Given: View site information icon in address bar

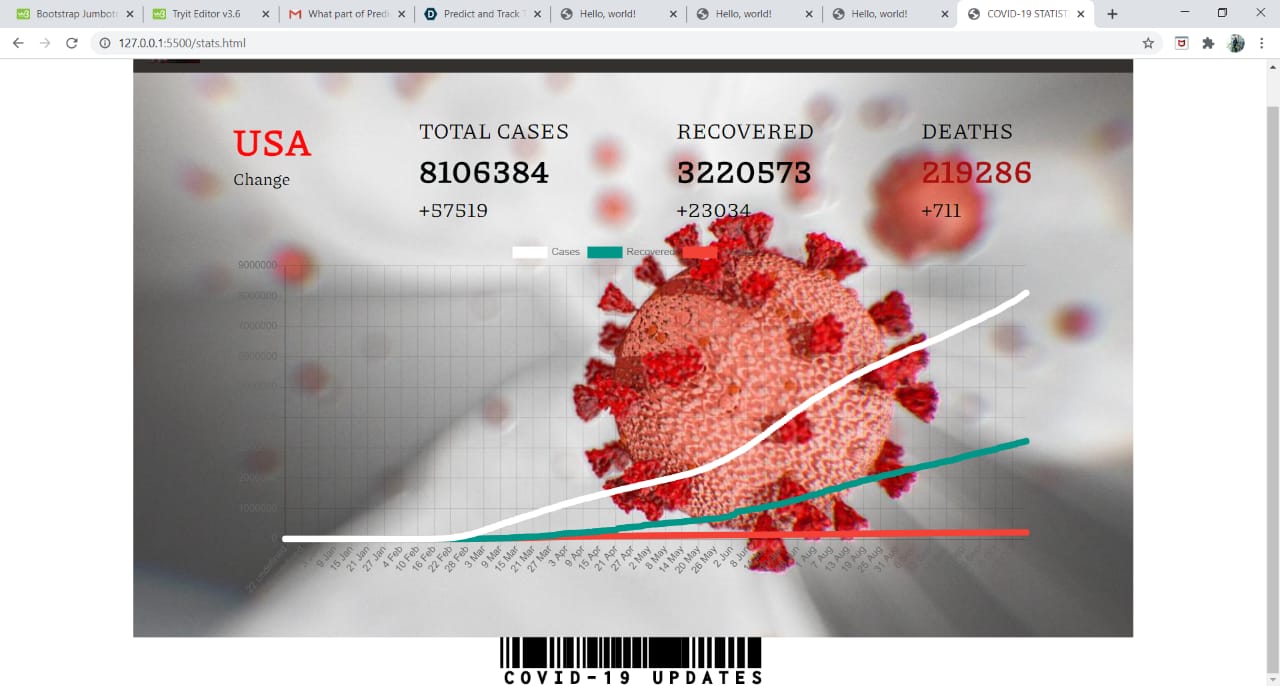Looking at the screenshot, I should point(104,43).
